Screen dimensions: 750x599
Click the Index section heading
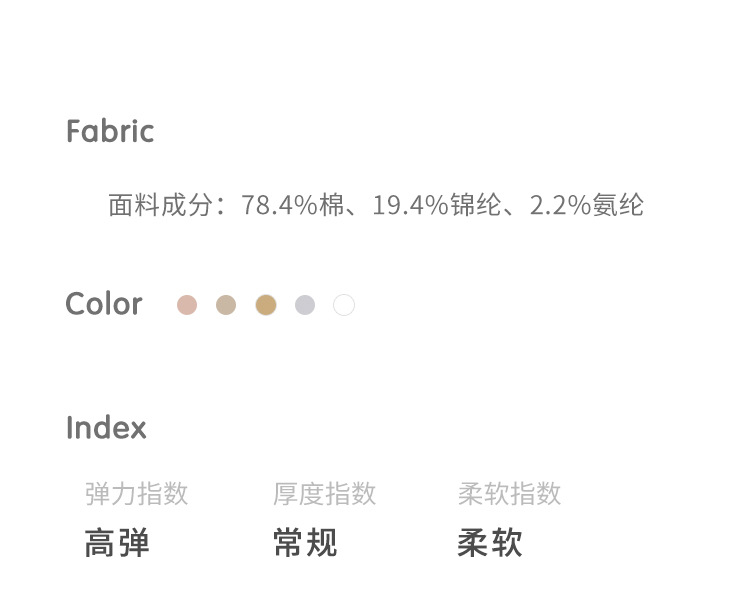click(x=106, y=428)
